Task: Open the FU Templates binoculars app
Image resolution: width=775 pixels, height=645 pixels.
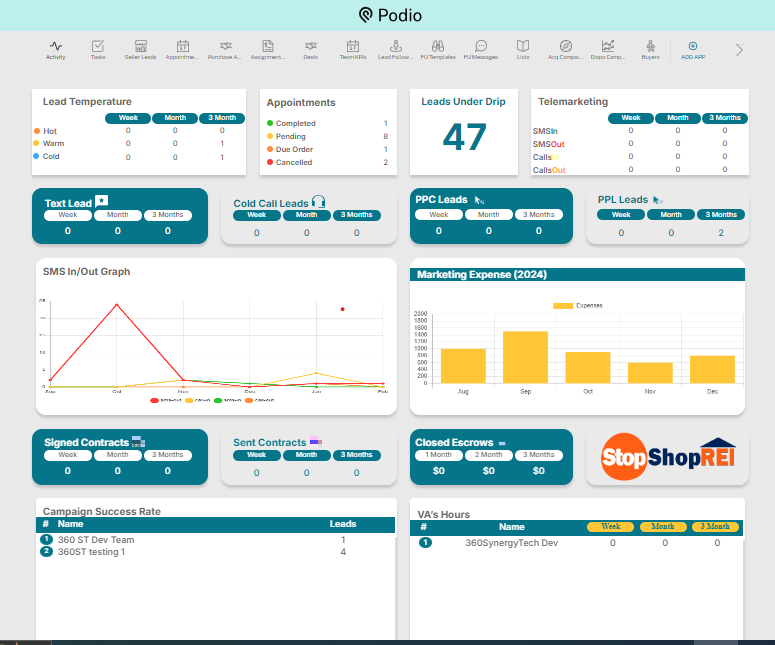Action: click(x=437, y=49)
